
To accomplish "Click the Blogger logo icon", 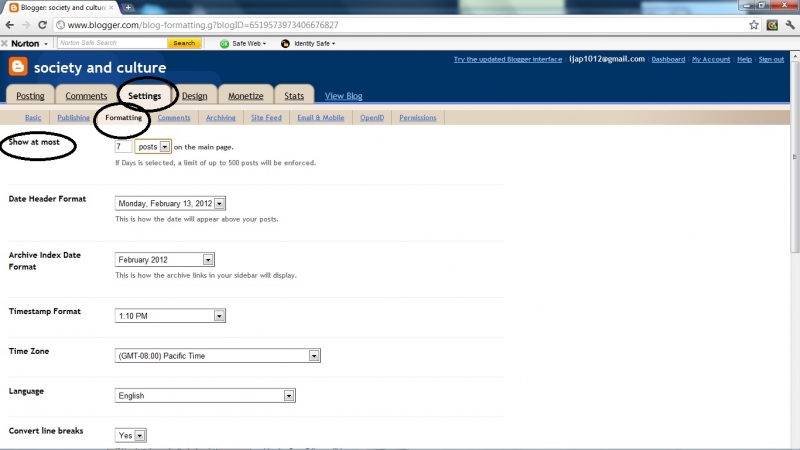I will coord(18,67).
